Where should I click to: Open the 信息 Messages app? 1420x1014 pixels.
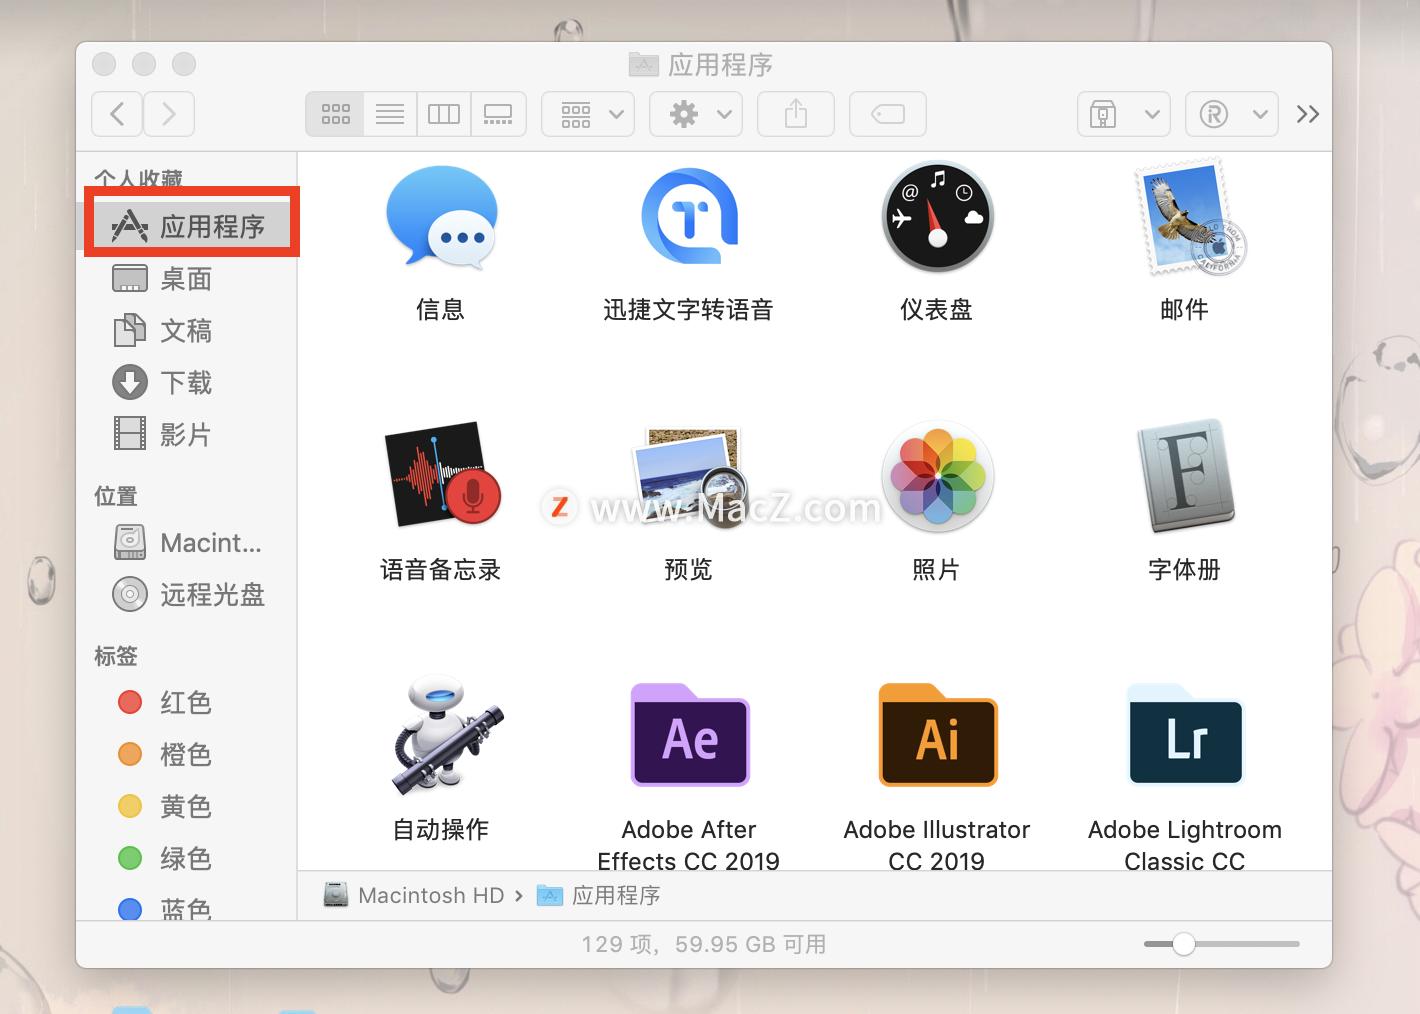point(441,218)
